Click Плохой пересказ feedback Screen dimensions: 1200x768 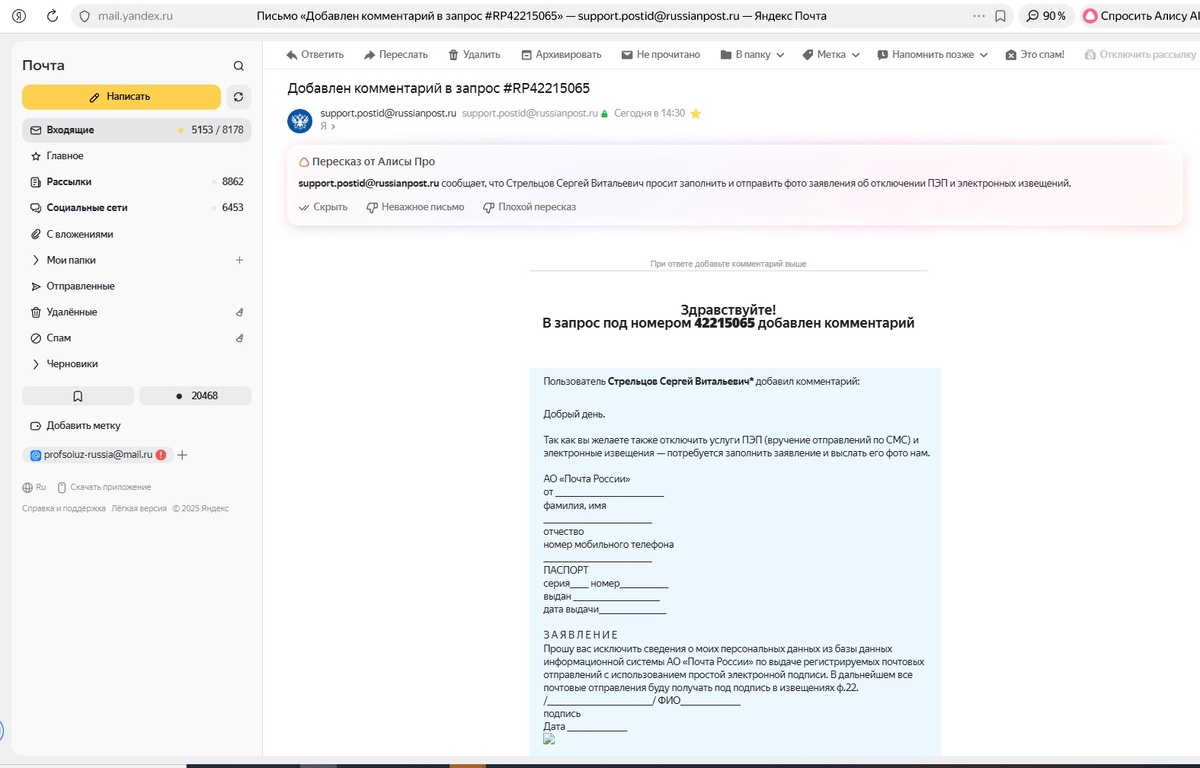point(529,207)
